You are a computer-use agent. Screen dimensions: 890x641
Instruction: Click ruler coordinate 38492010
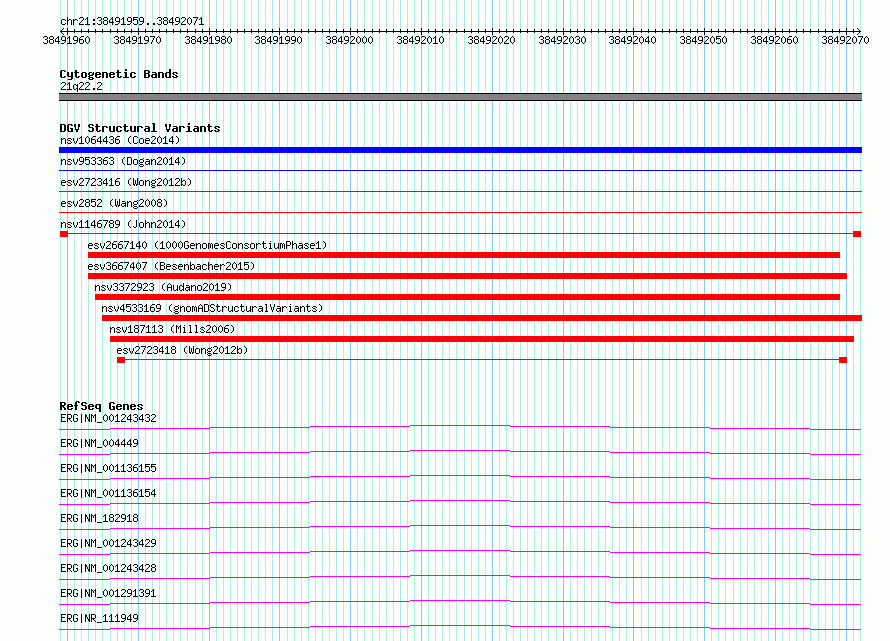point(420,40)
